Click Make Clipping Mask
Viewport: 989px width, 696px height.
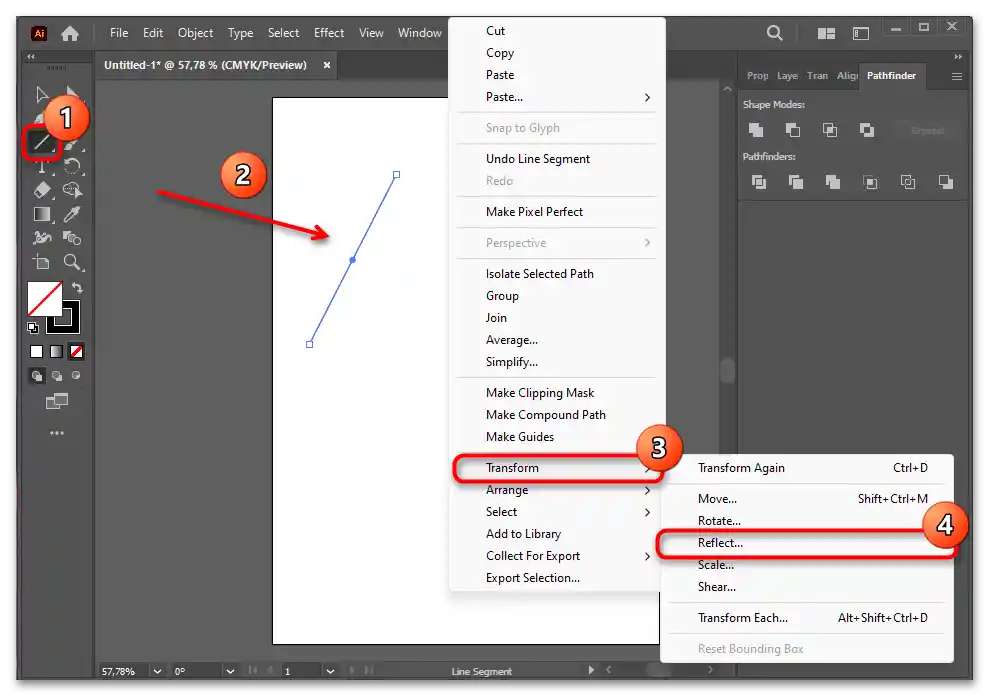539,393
